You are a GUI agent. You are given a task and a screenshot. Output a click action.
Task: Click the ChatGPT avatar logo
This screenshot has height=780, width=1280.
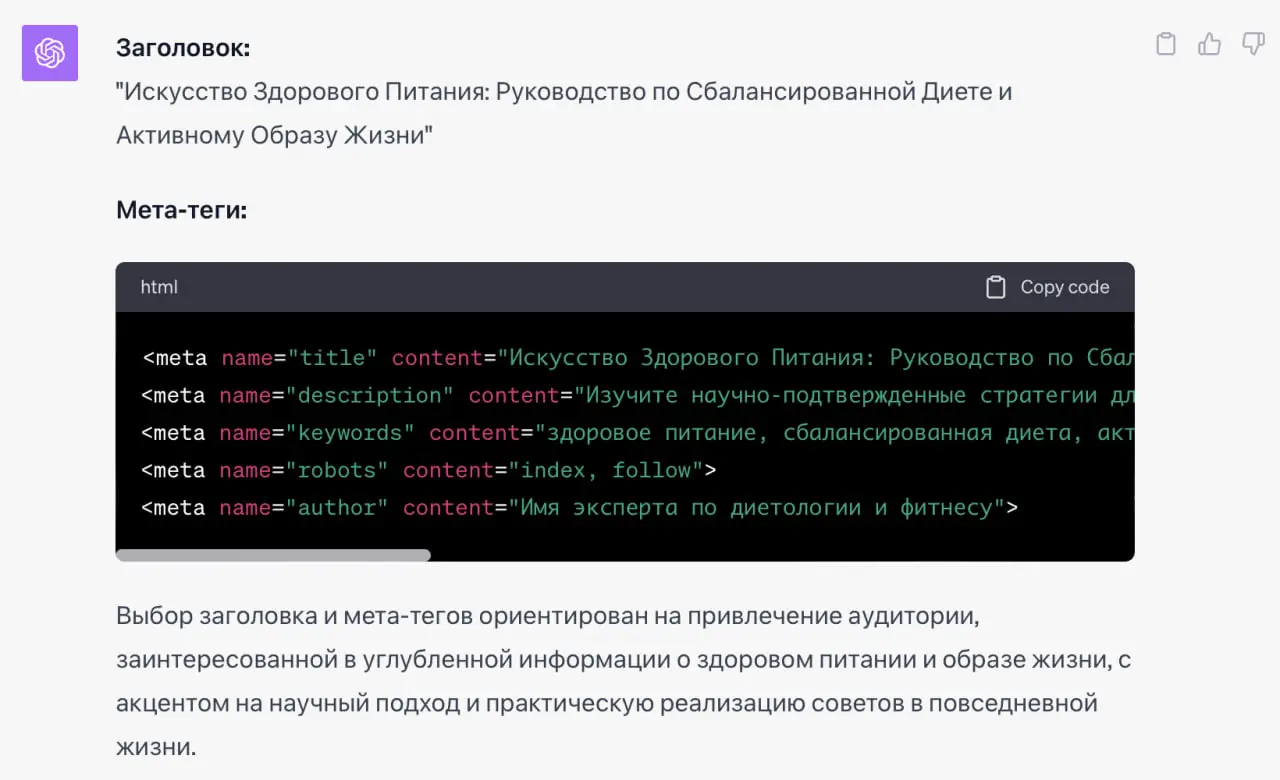coord(50,53)
